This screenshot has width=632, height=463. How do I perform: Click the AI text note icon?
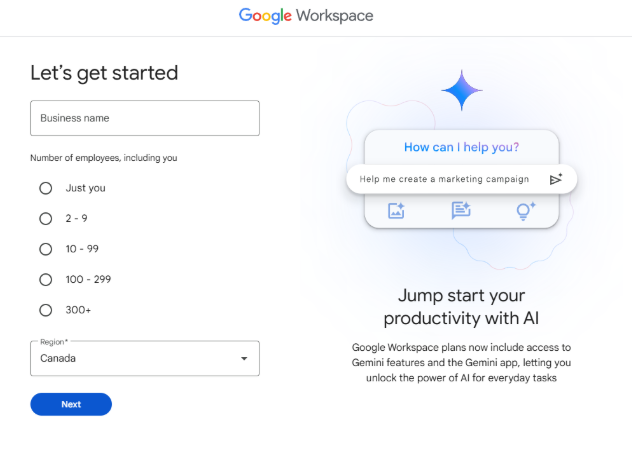click(x=461, y=210)
